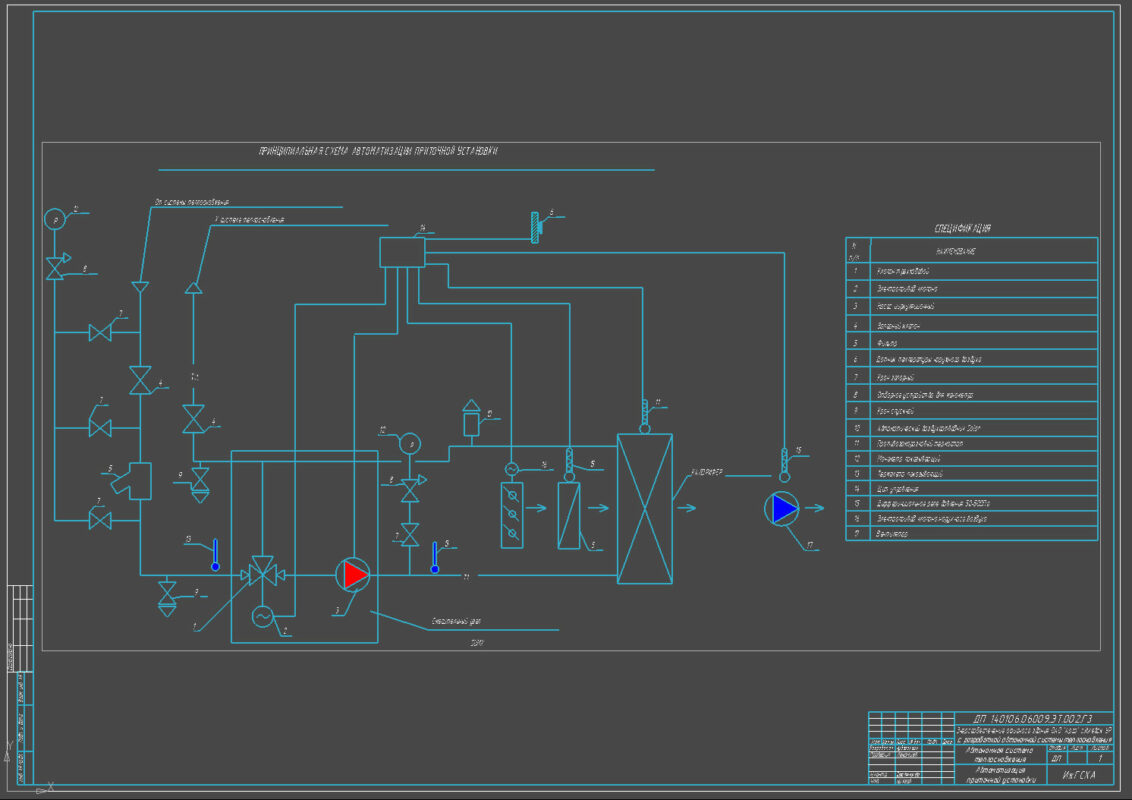Select the red circulation pump symbol
This screenshot has width=1132, height=800.
pos(352,575)
